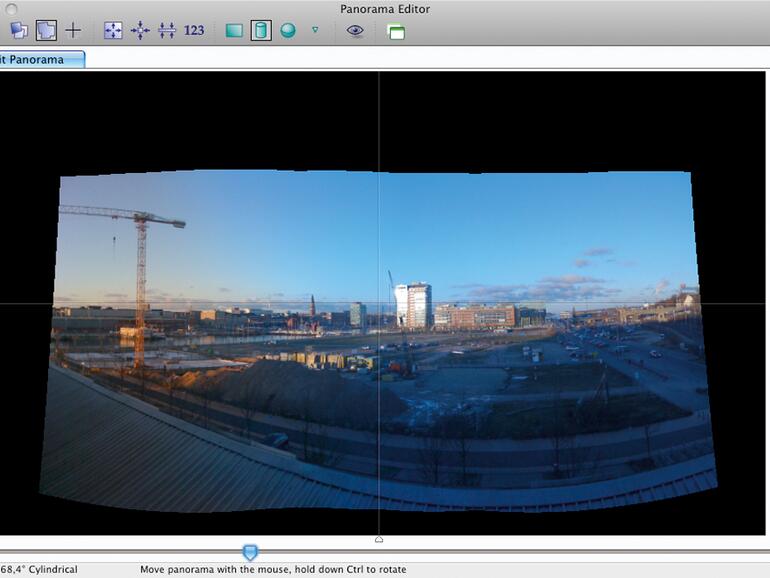Toggle the eye preview icon
This screenshot has width=770, height=578.
tap(355, 30)
